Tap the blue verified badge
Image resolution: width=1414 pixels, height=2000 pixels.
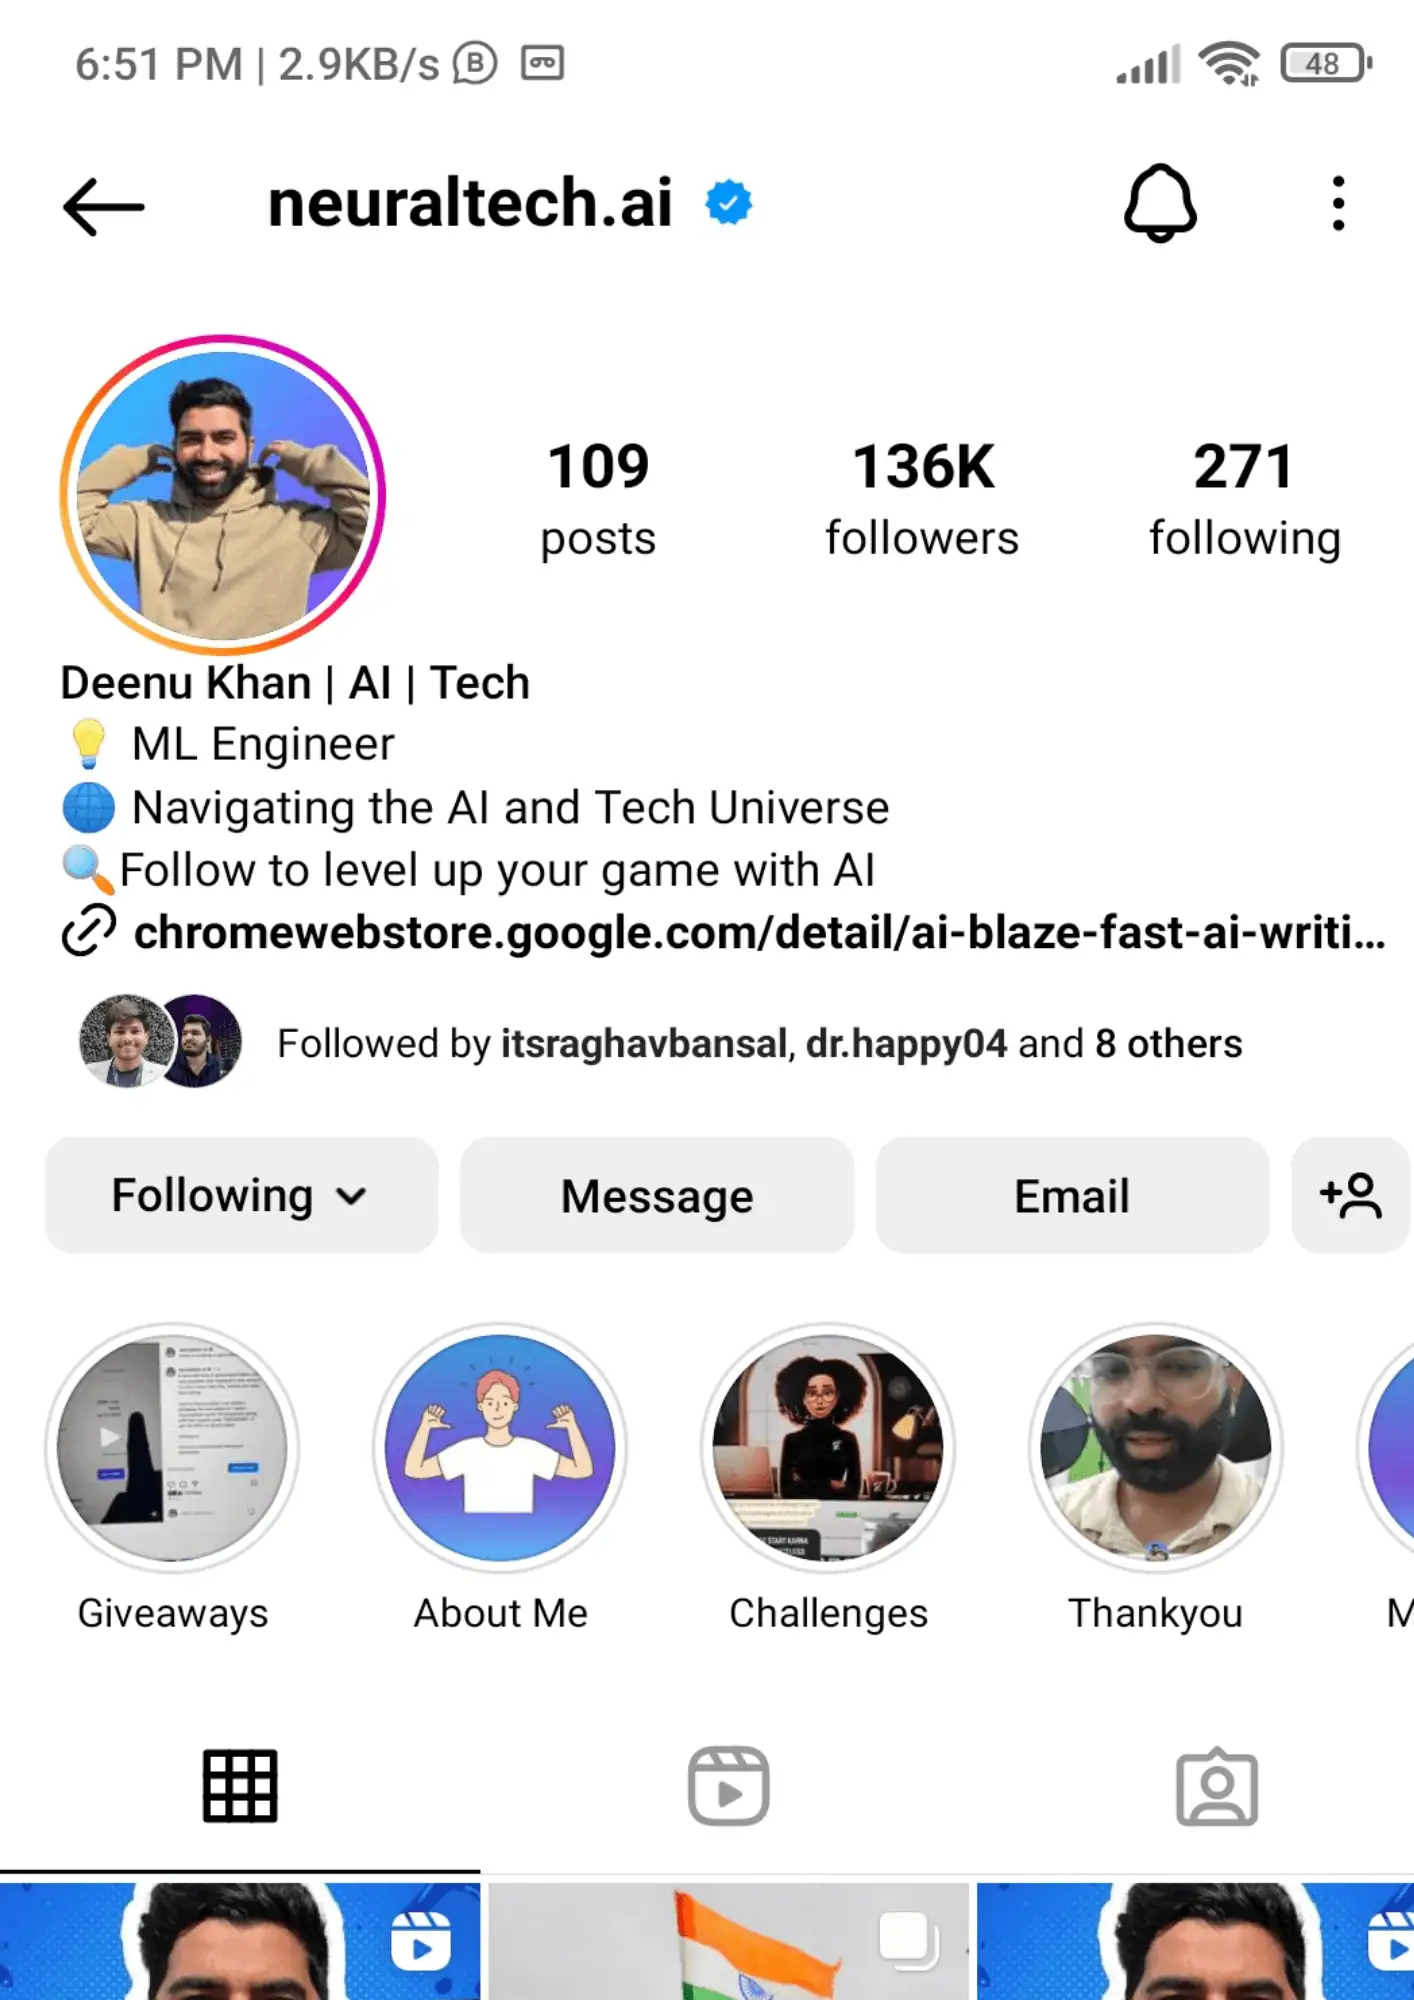point(728,203)
